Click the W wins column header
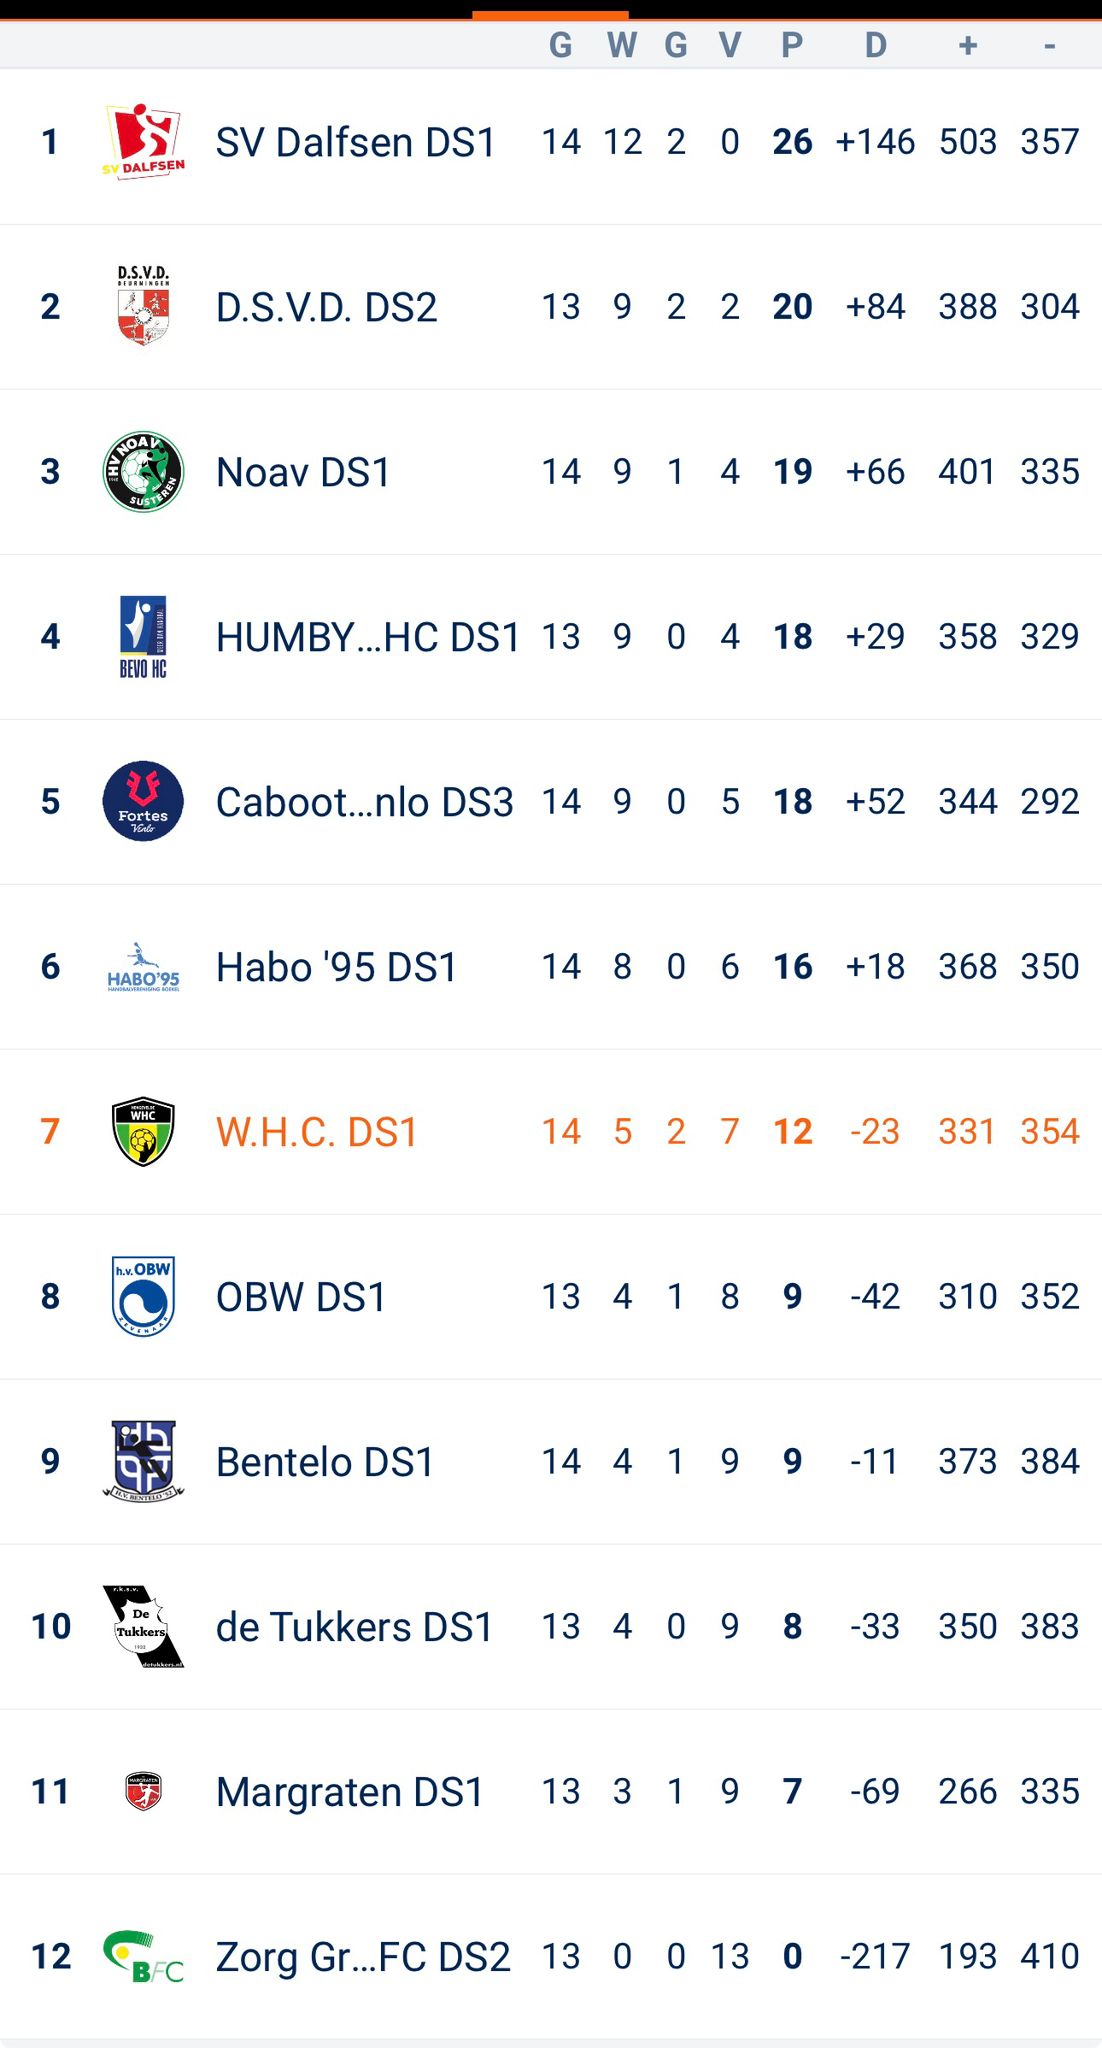1102x2048 pixels. click(622, 45)
